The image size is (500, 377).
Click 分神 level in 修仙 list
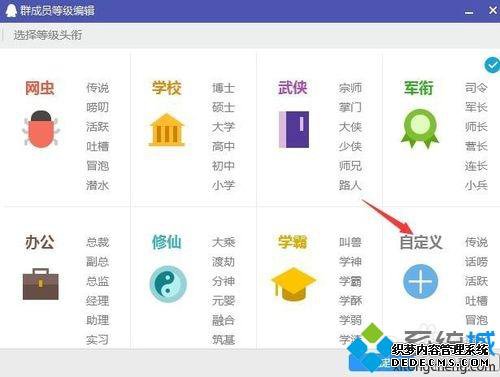pos(223,281)
